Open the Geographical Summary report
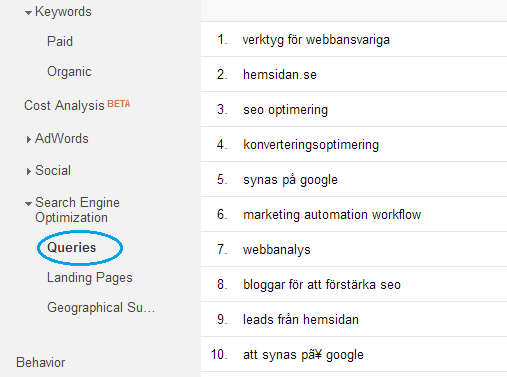This screenshot has width=507, height=377. pyautogui.click(x=101, y=308)
